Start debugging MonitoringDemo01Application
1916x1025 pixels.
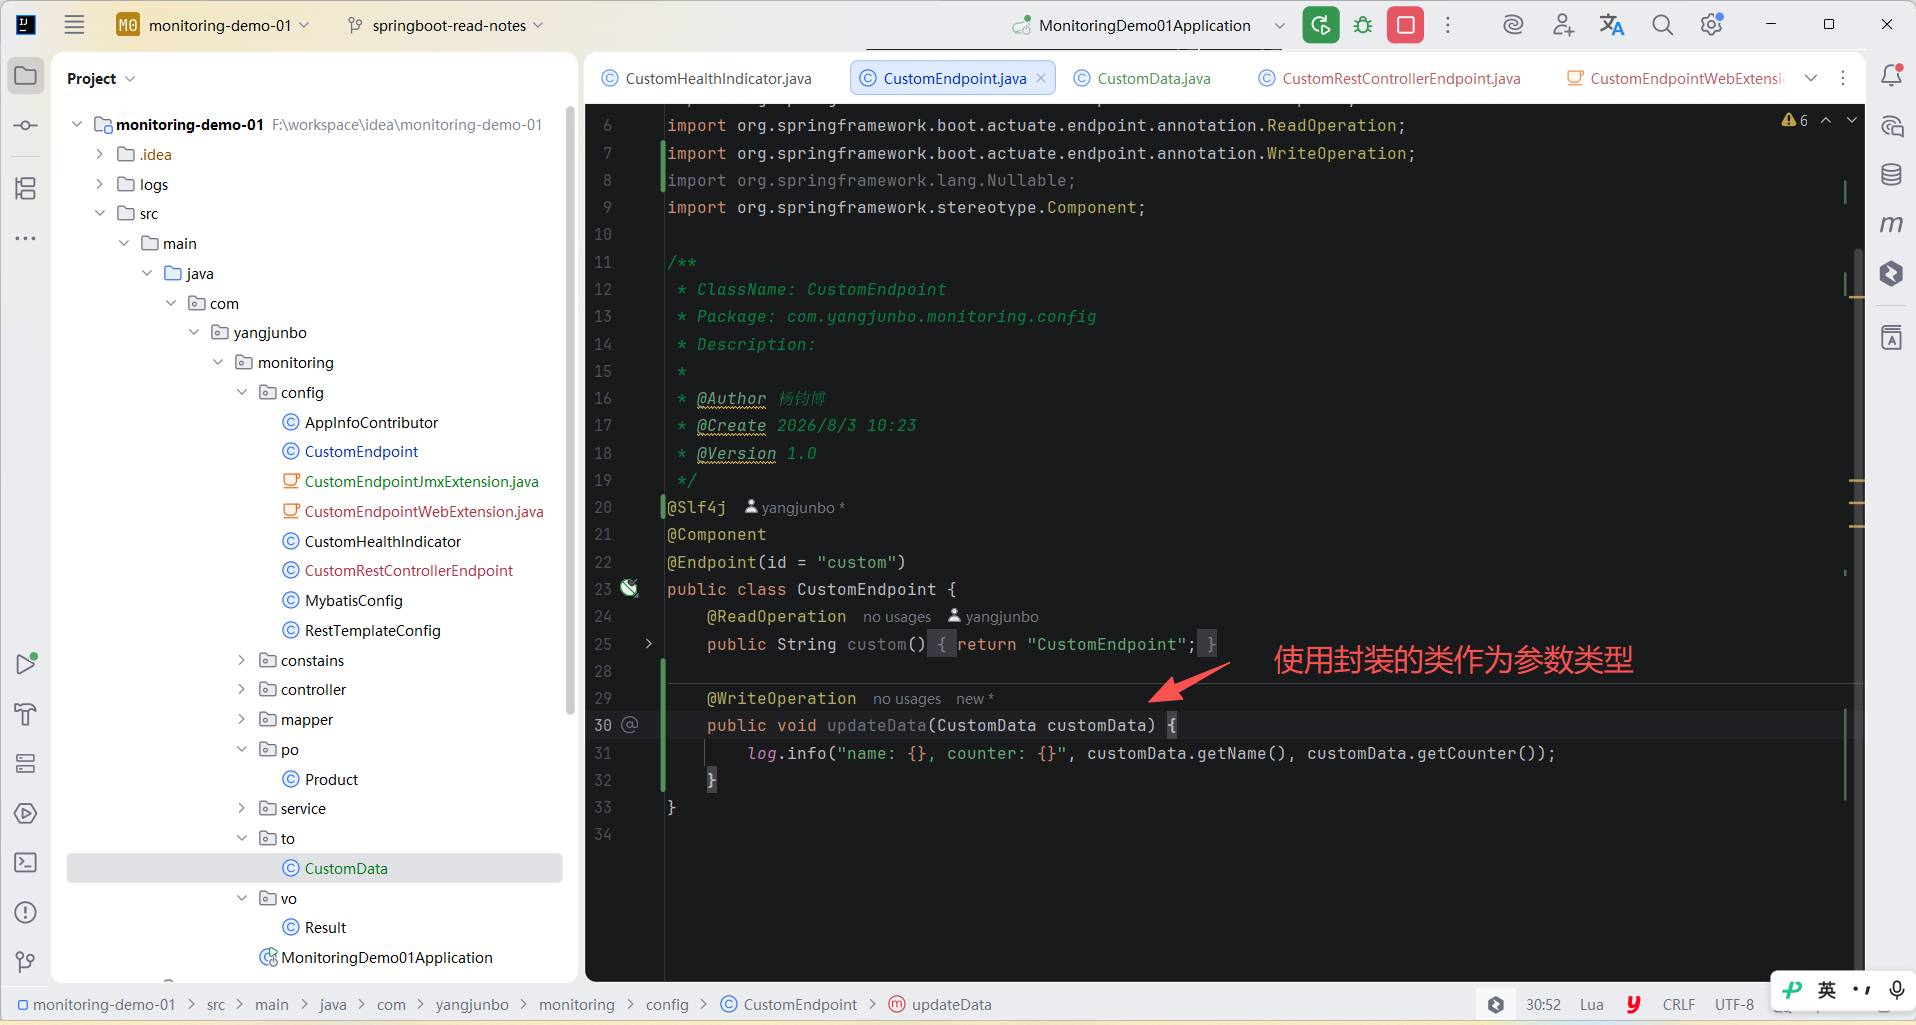[1363, 25]
